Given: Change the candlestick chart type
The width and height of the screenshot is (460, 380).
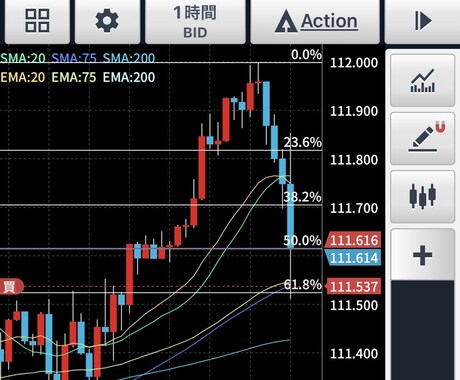Looking at the screenshot, I should (x=422, y=196).
